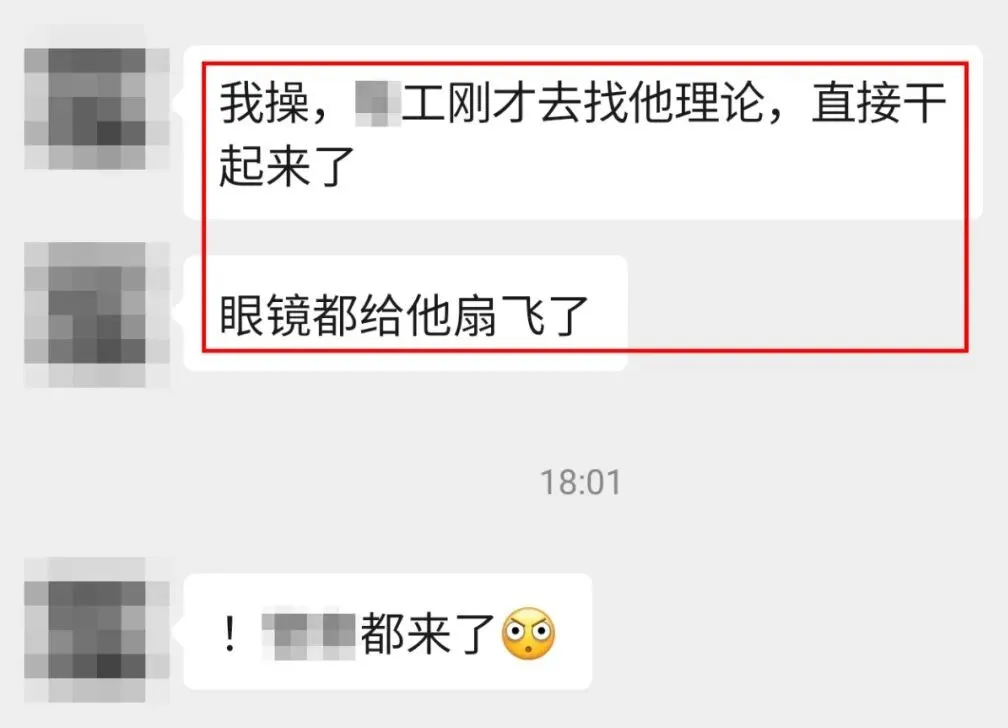1008x728 pixels.
Task: Click the exclamation mark in the last message
Action: coord(230,633)
